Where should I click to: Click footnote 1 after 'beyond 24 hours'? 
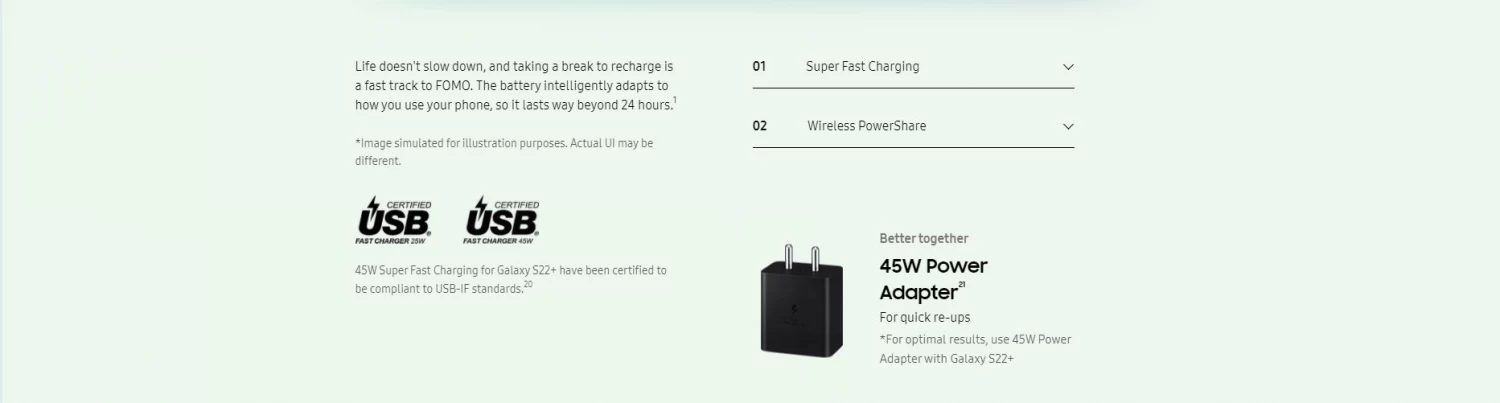[675, 99]
